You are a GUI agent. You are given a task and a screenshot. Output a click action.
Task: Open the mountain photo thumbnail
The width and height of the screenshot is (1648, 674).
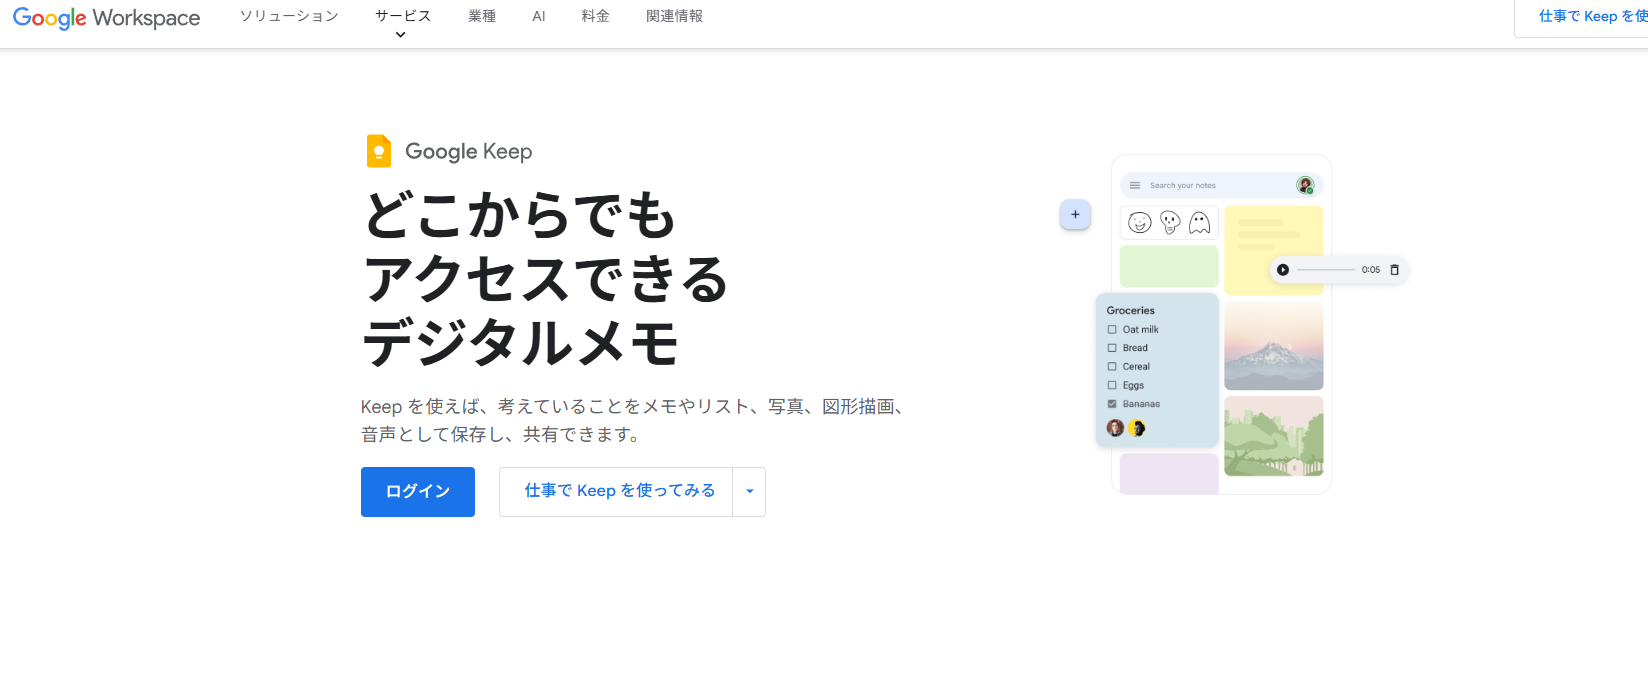pos(1274,345)
